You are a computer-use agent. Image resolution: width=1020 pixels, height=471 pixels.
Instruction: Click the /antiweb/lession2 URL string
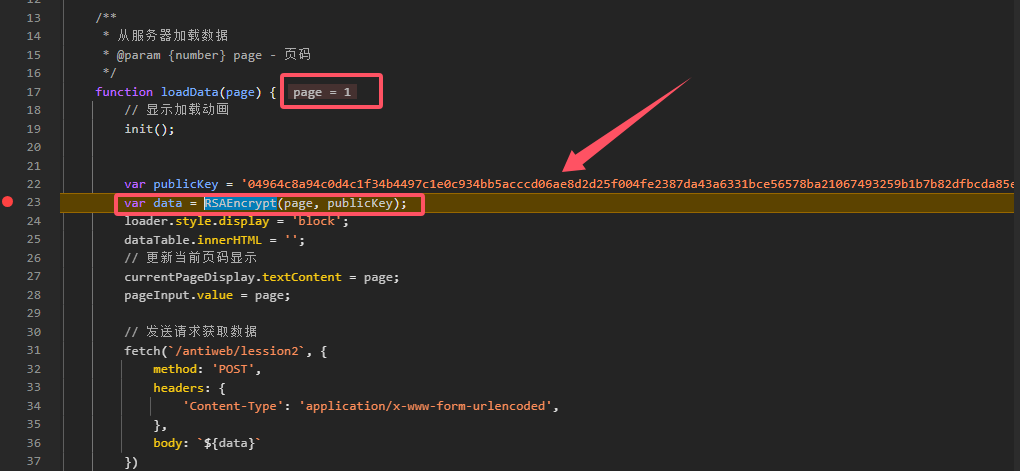[236, 350]
